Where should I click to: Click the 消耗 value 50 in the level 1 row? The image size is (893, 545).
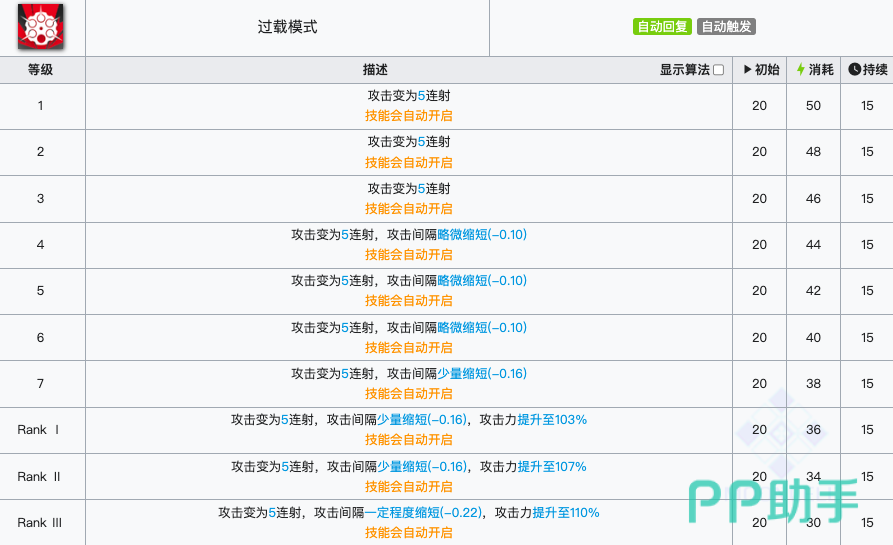[x=813, y=106]
